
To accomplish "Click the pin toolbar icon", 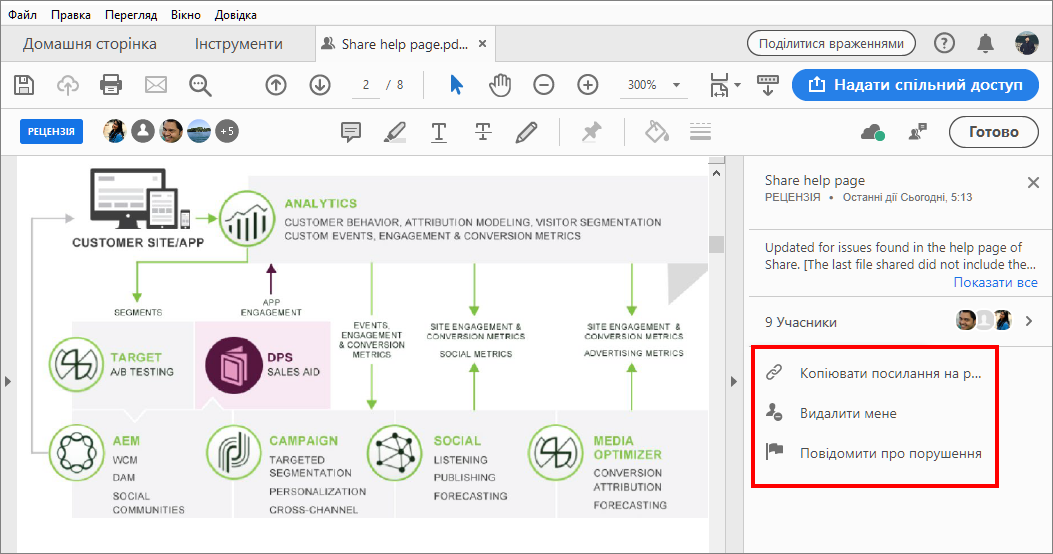I will coord(591,132).
